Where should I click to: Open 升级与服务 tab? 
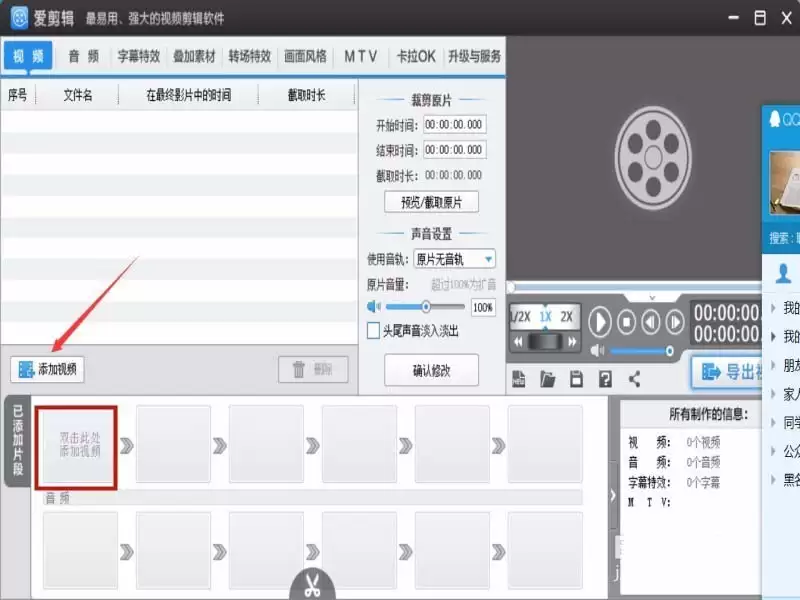tap(474, 56)
